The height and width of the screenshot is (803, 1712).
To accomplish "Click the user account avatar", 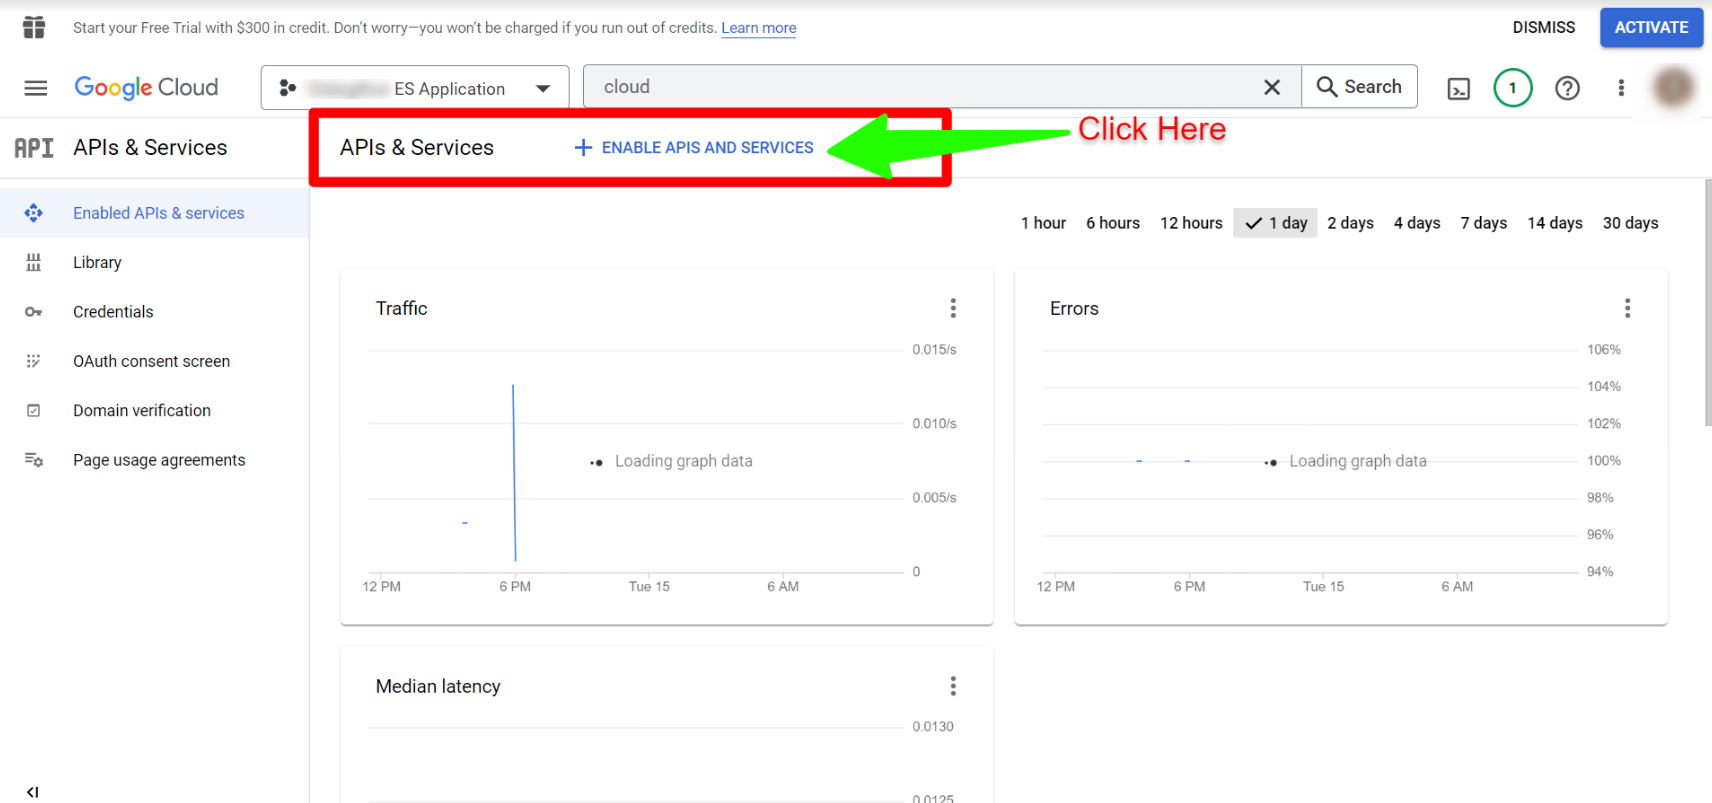I will pyautogui.click(x=1674, y=87).
